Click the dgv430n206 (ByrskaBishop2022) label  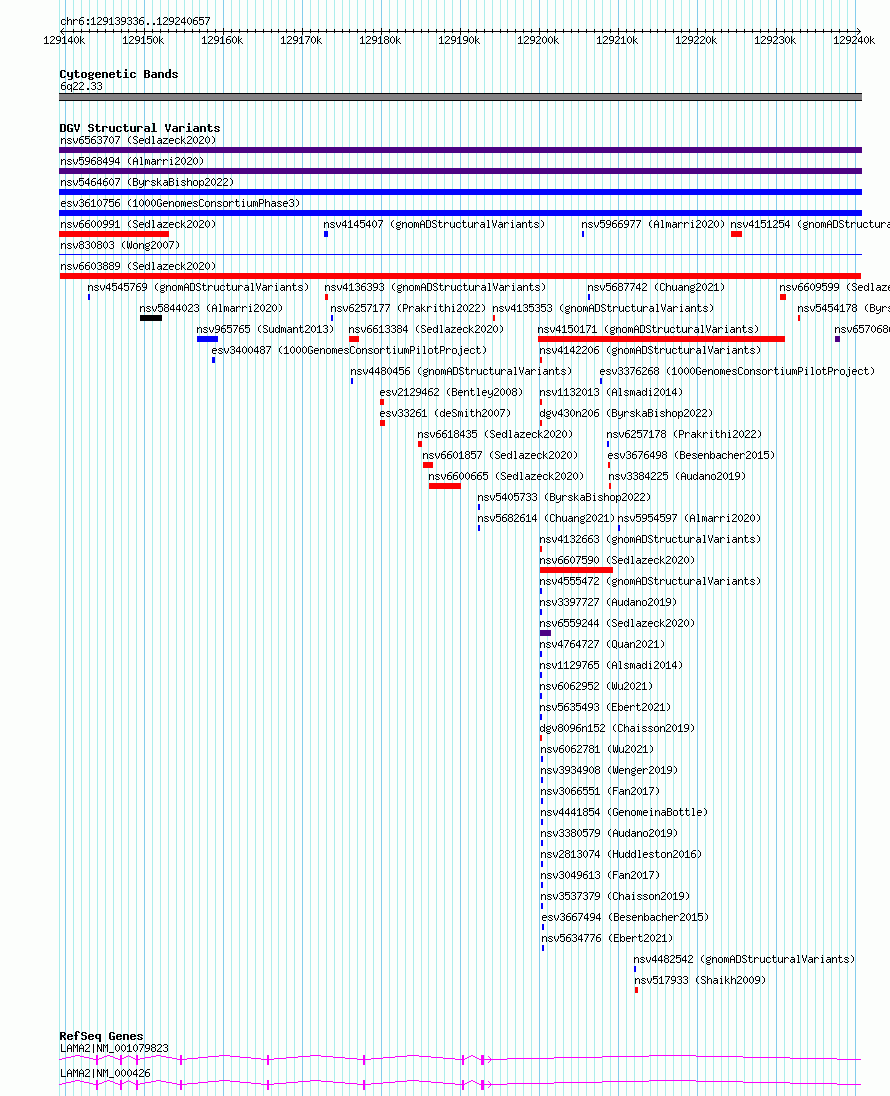tap(626, 413)
